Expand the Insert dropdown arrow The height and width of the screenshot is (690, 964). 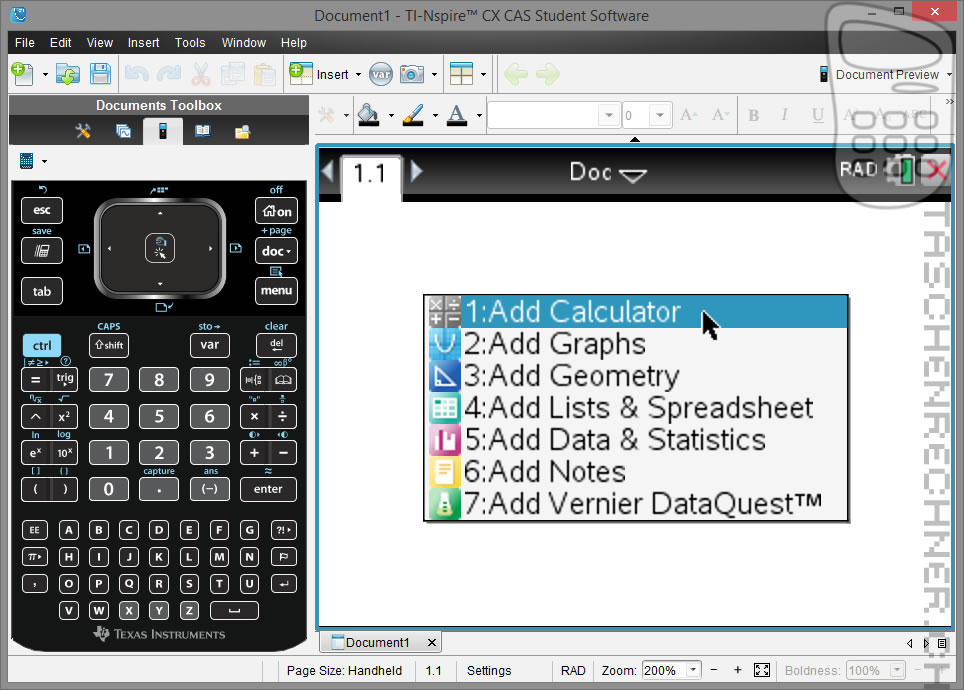358,74
